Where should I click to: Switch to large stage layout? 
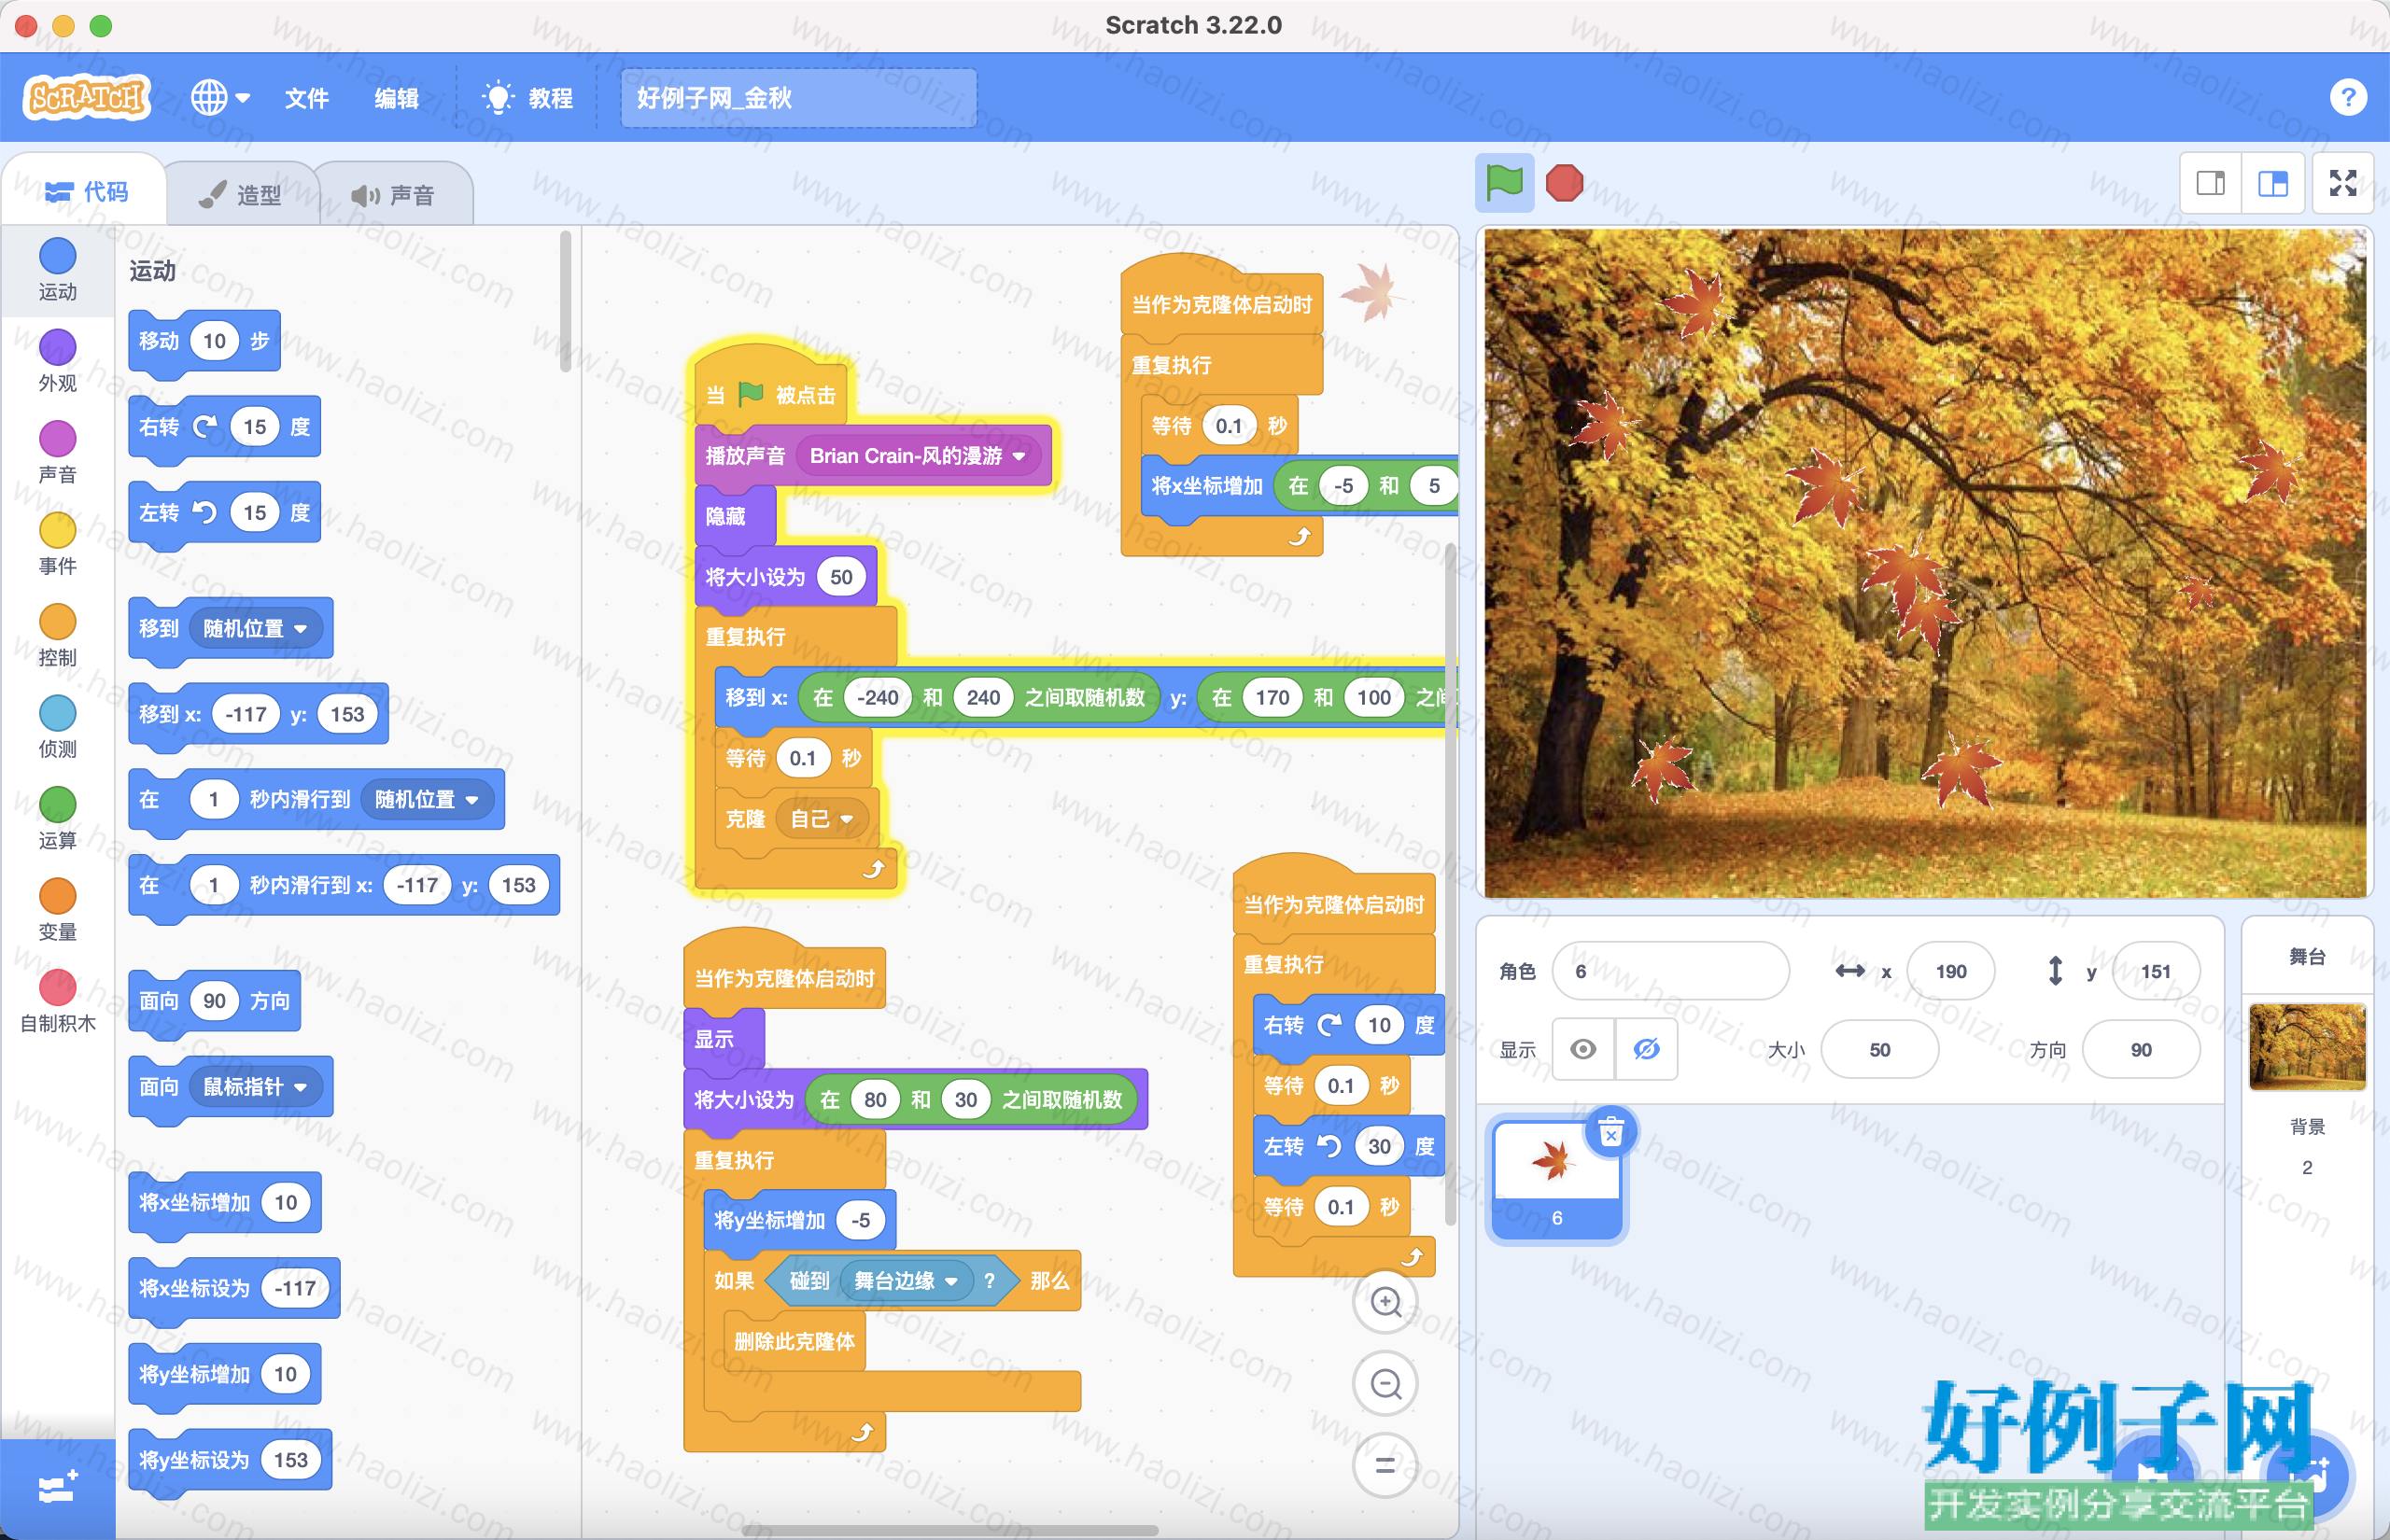pyautogui.click(x=2273, y=183)
